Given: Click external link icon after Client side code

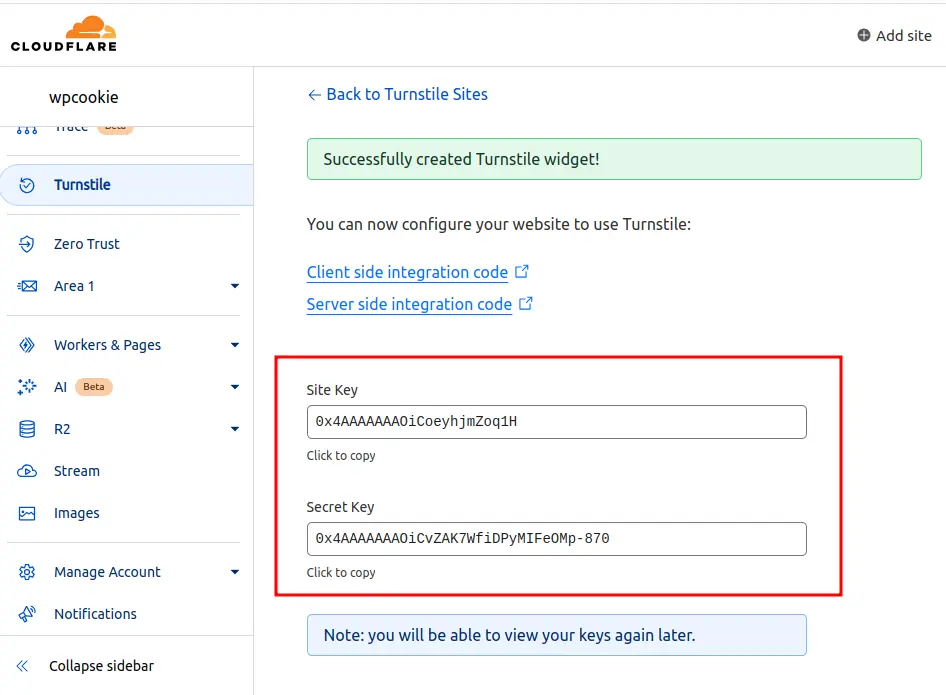Looking at the screenshot, I should pos(522,271).
